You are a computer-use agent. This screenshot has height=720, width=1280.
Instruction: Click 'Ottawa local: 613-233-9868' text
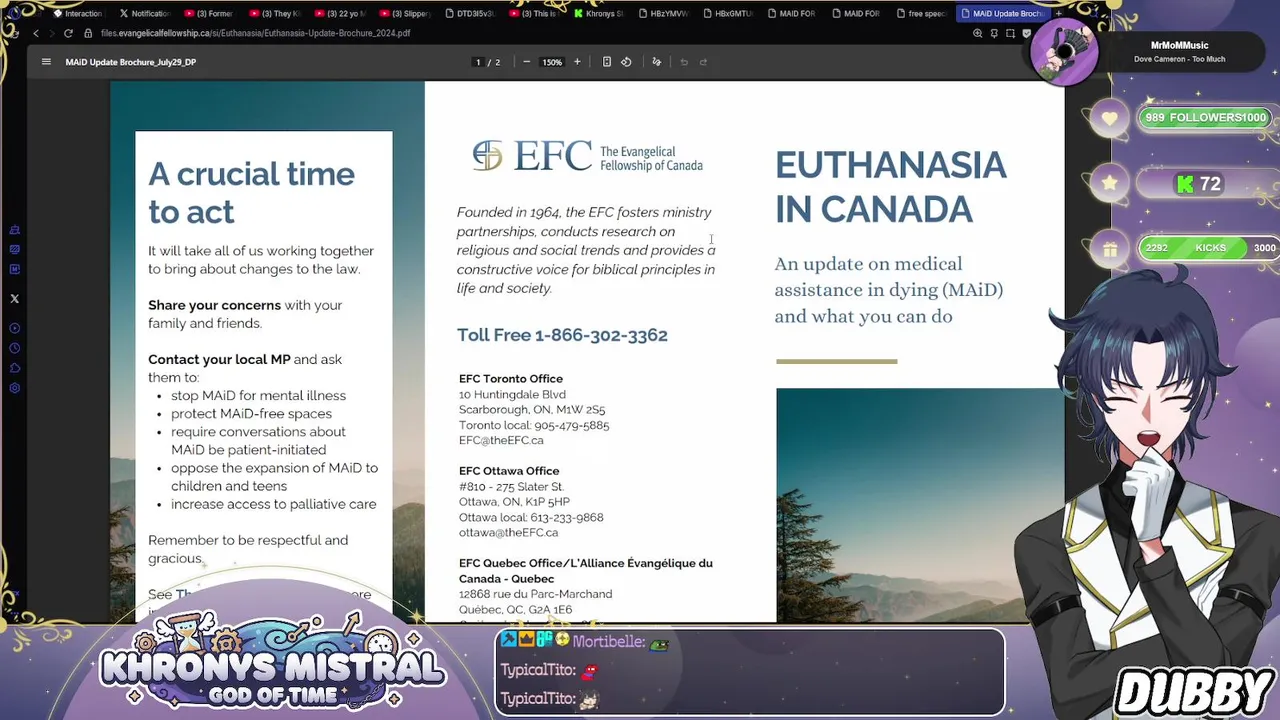[x=531, y=517]
